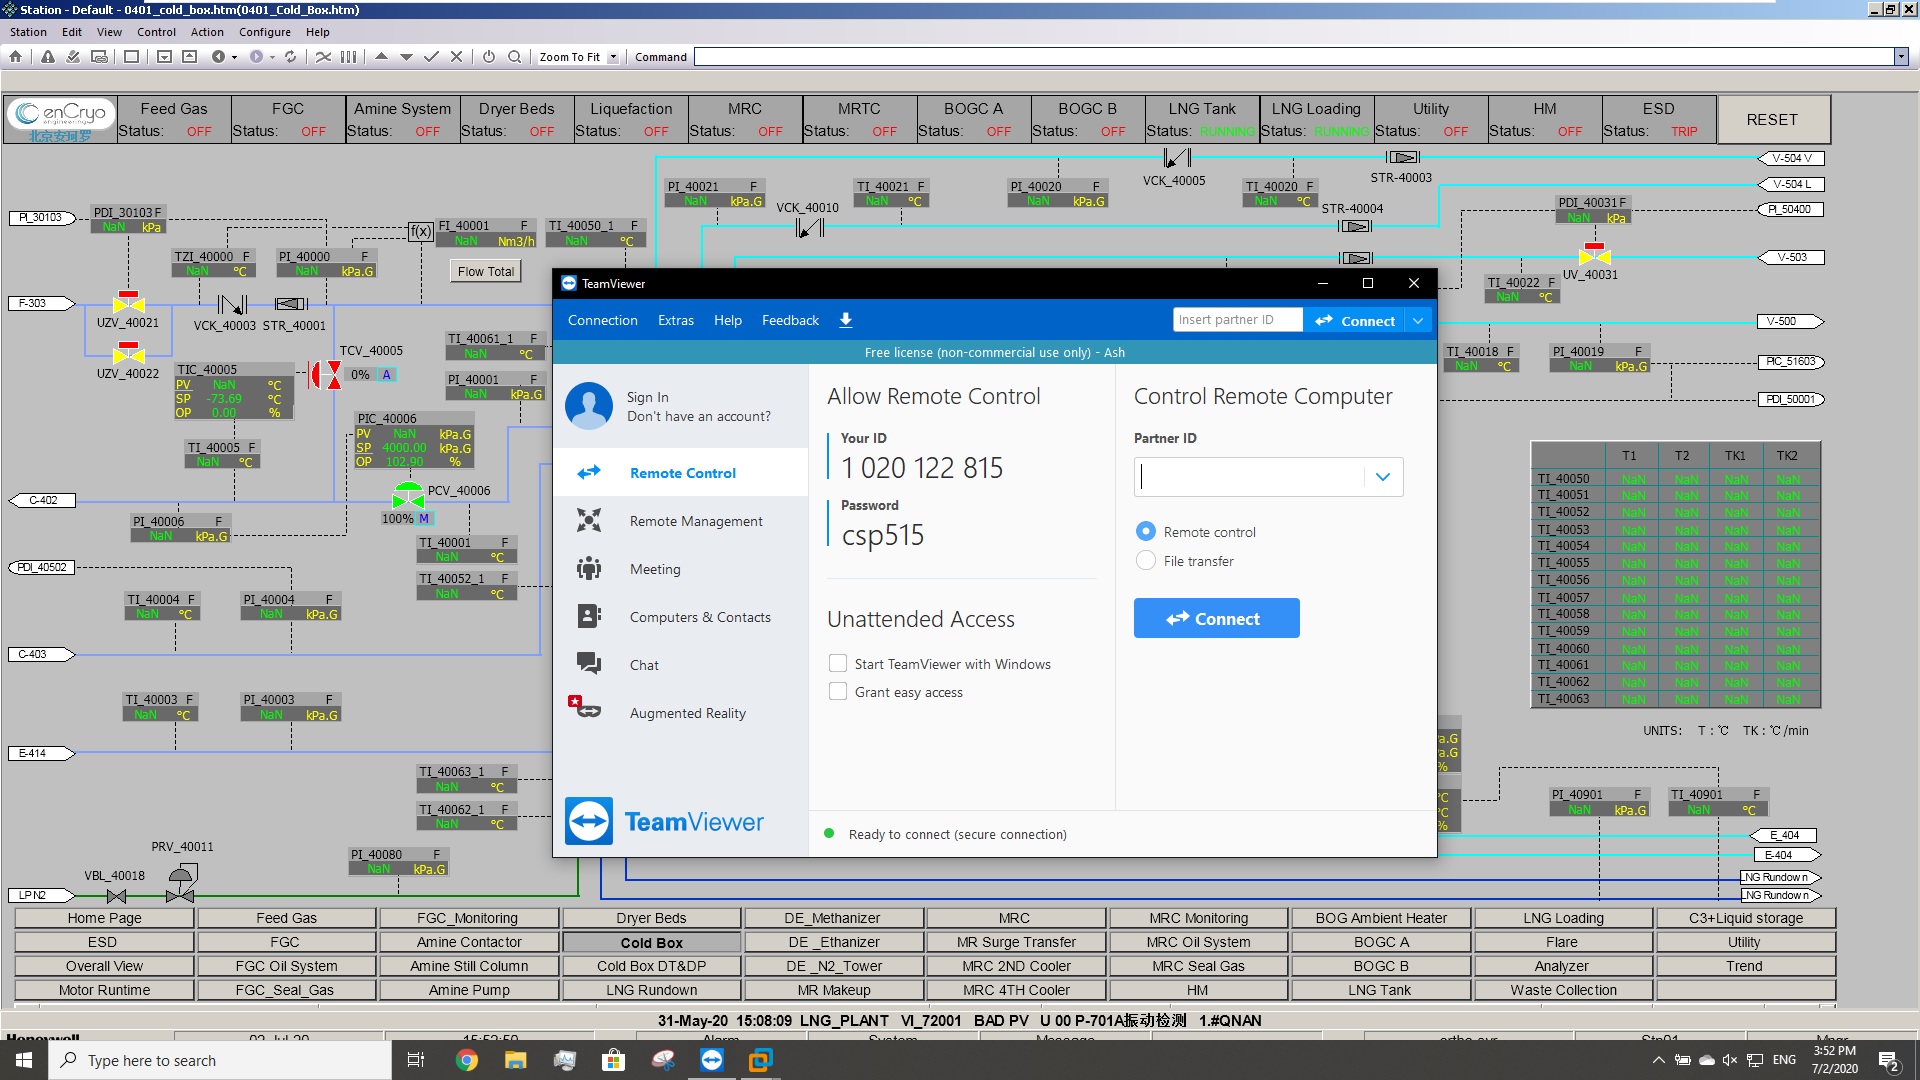Click the blank rectangle system menu toolbar icon
Screen dimensions: 1920x1080
[x=131, y=57]
